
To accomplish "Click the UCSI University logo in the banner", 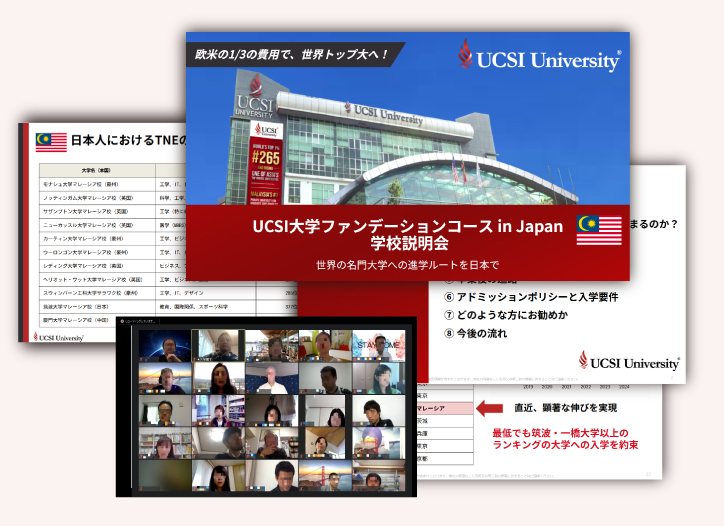I will [538, 56].
